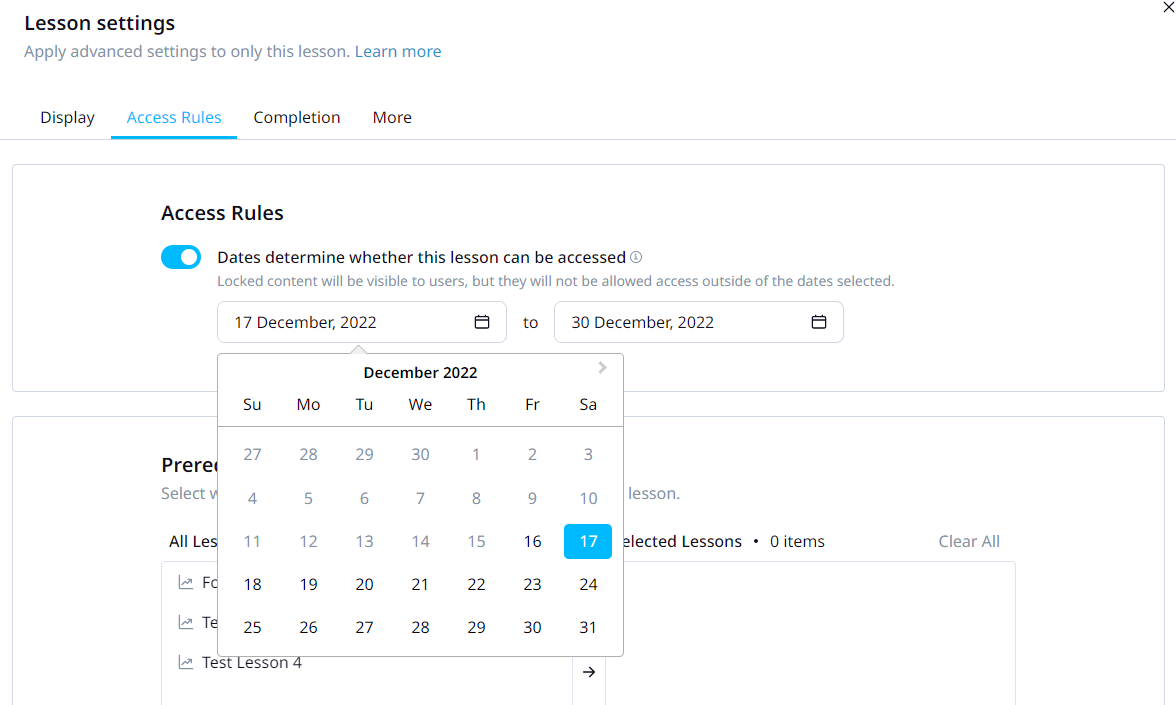Open the start date calendar icon
The height and width of the screenshot is (705, 1176).
click(481, 321)
